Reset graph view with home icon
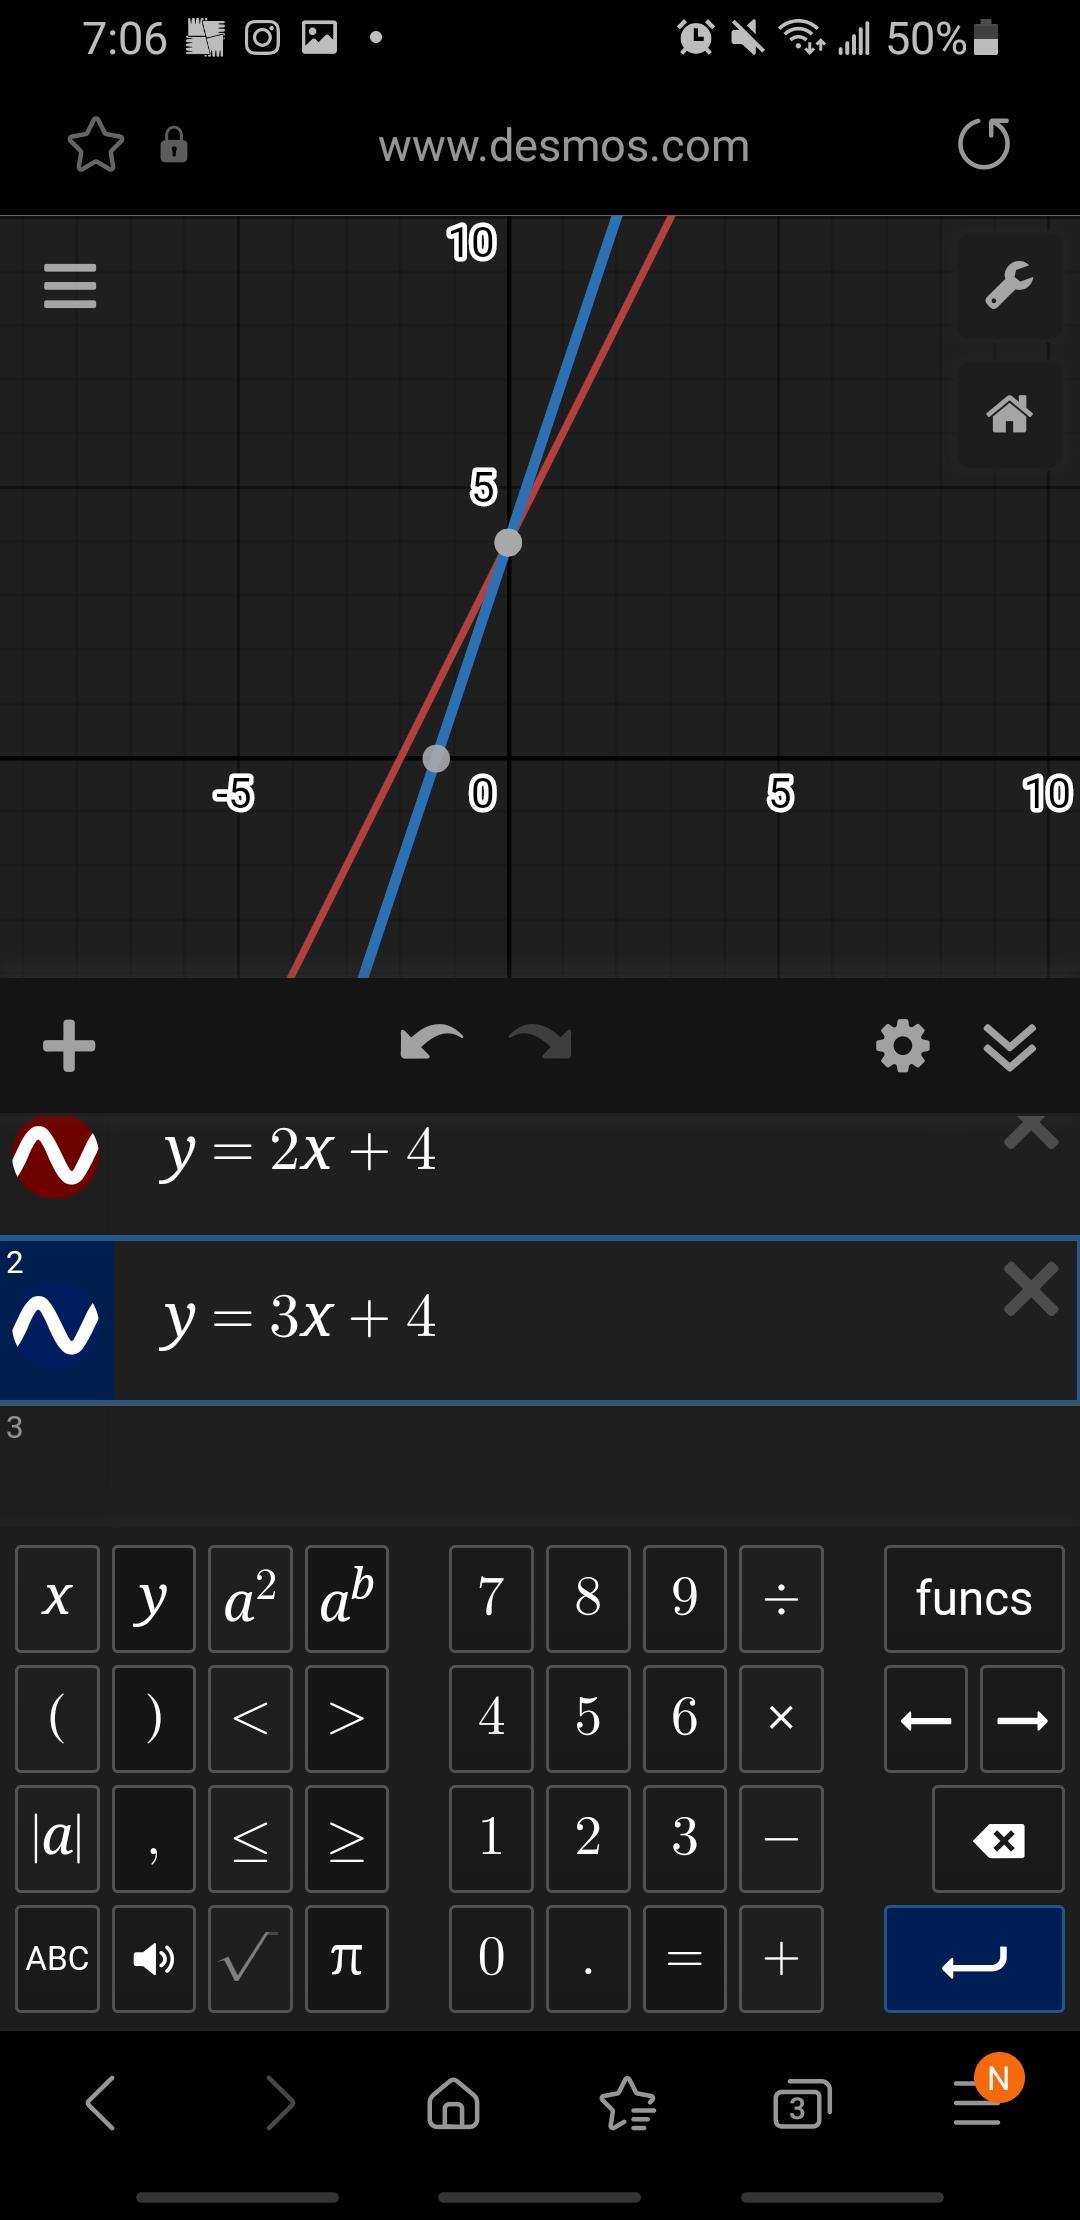Viewport: 1080px width, 2220px height. [1009, 414]
